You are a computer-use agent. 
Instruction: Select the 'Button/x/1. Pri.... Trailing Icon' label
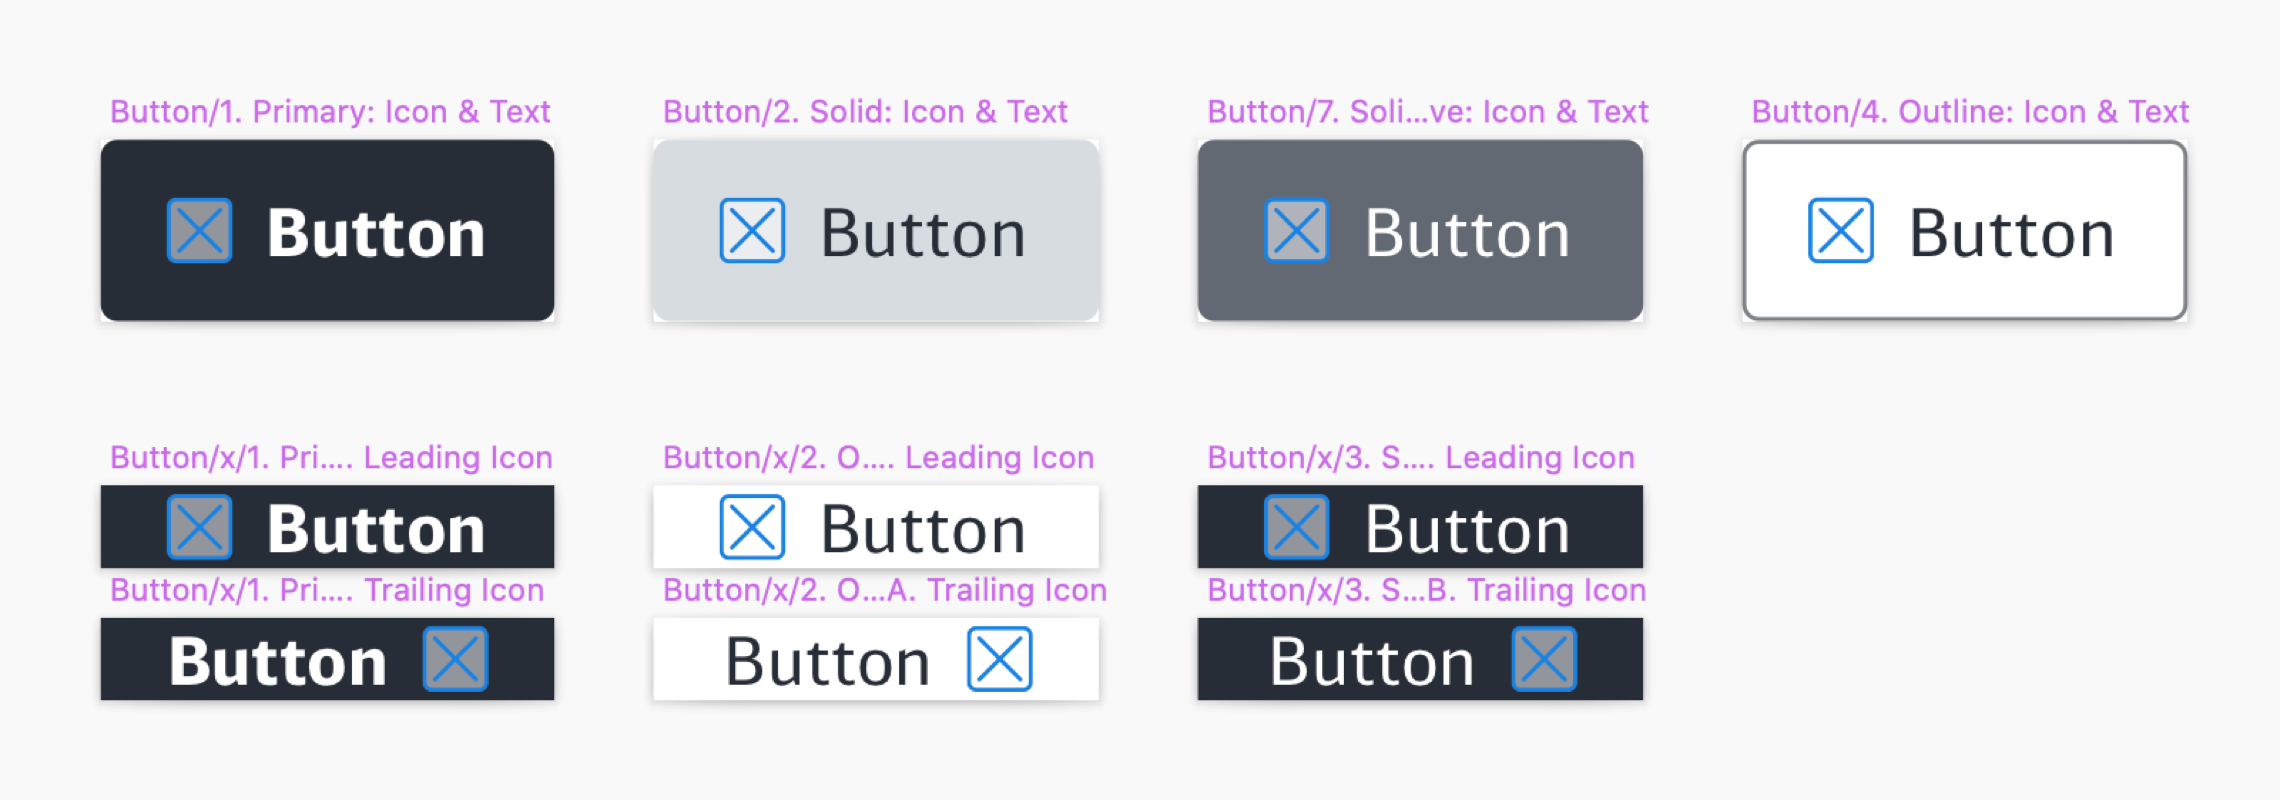point(327,590)
